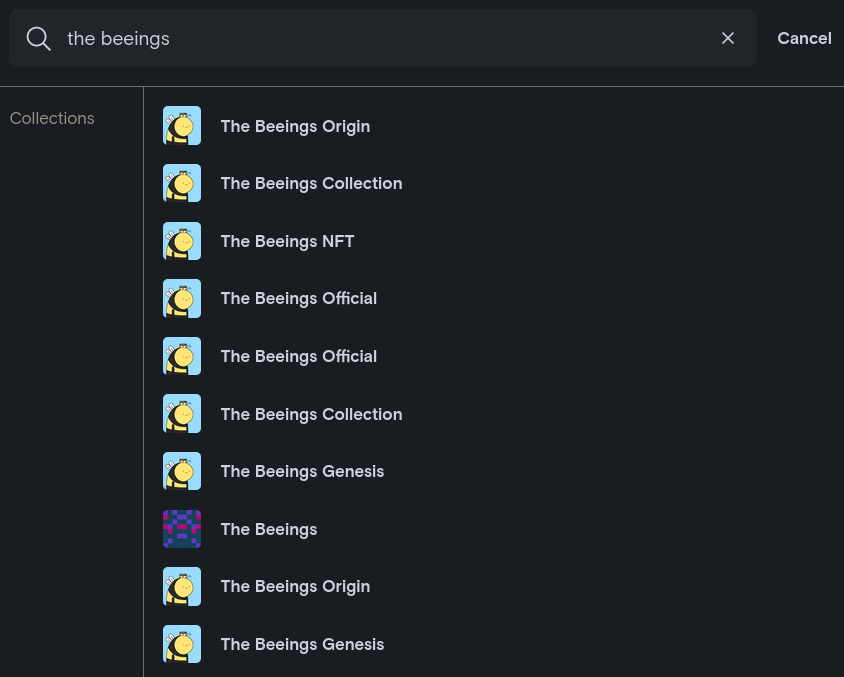Click the bee avatar of the first Beeings Collection result
The image size is (844, 677).
tap(182, 183)
